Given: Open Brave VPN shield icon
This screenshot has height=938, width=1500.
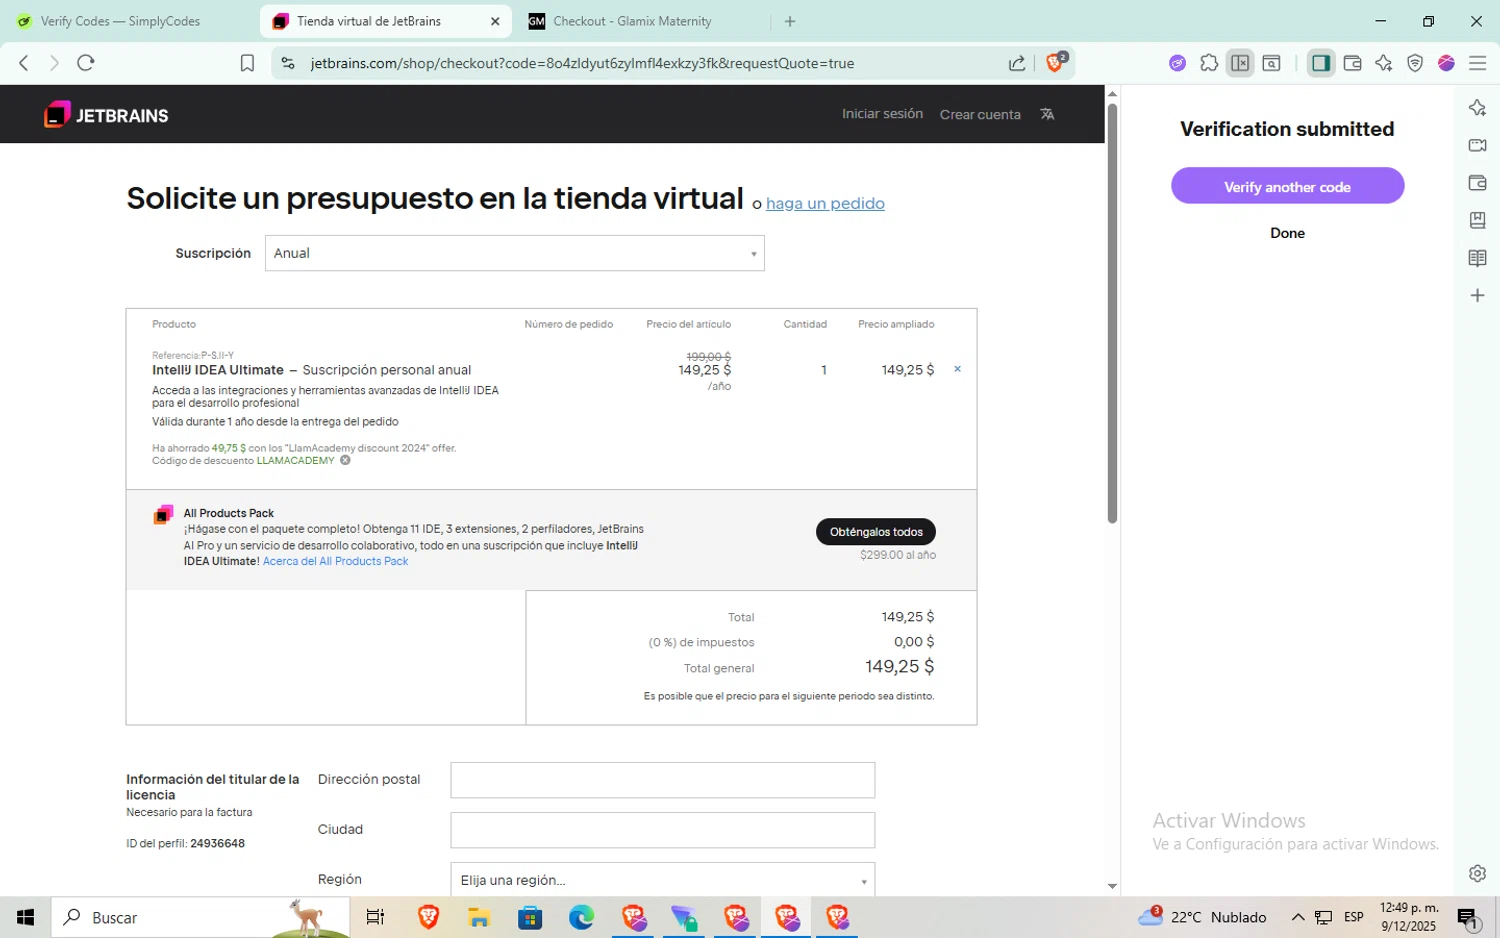Looking at the screenshot, I should click(x=1415, y=63).
